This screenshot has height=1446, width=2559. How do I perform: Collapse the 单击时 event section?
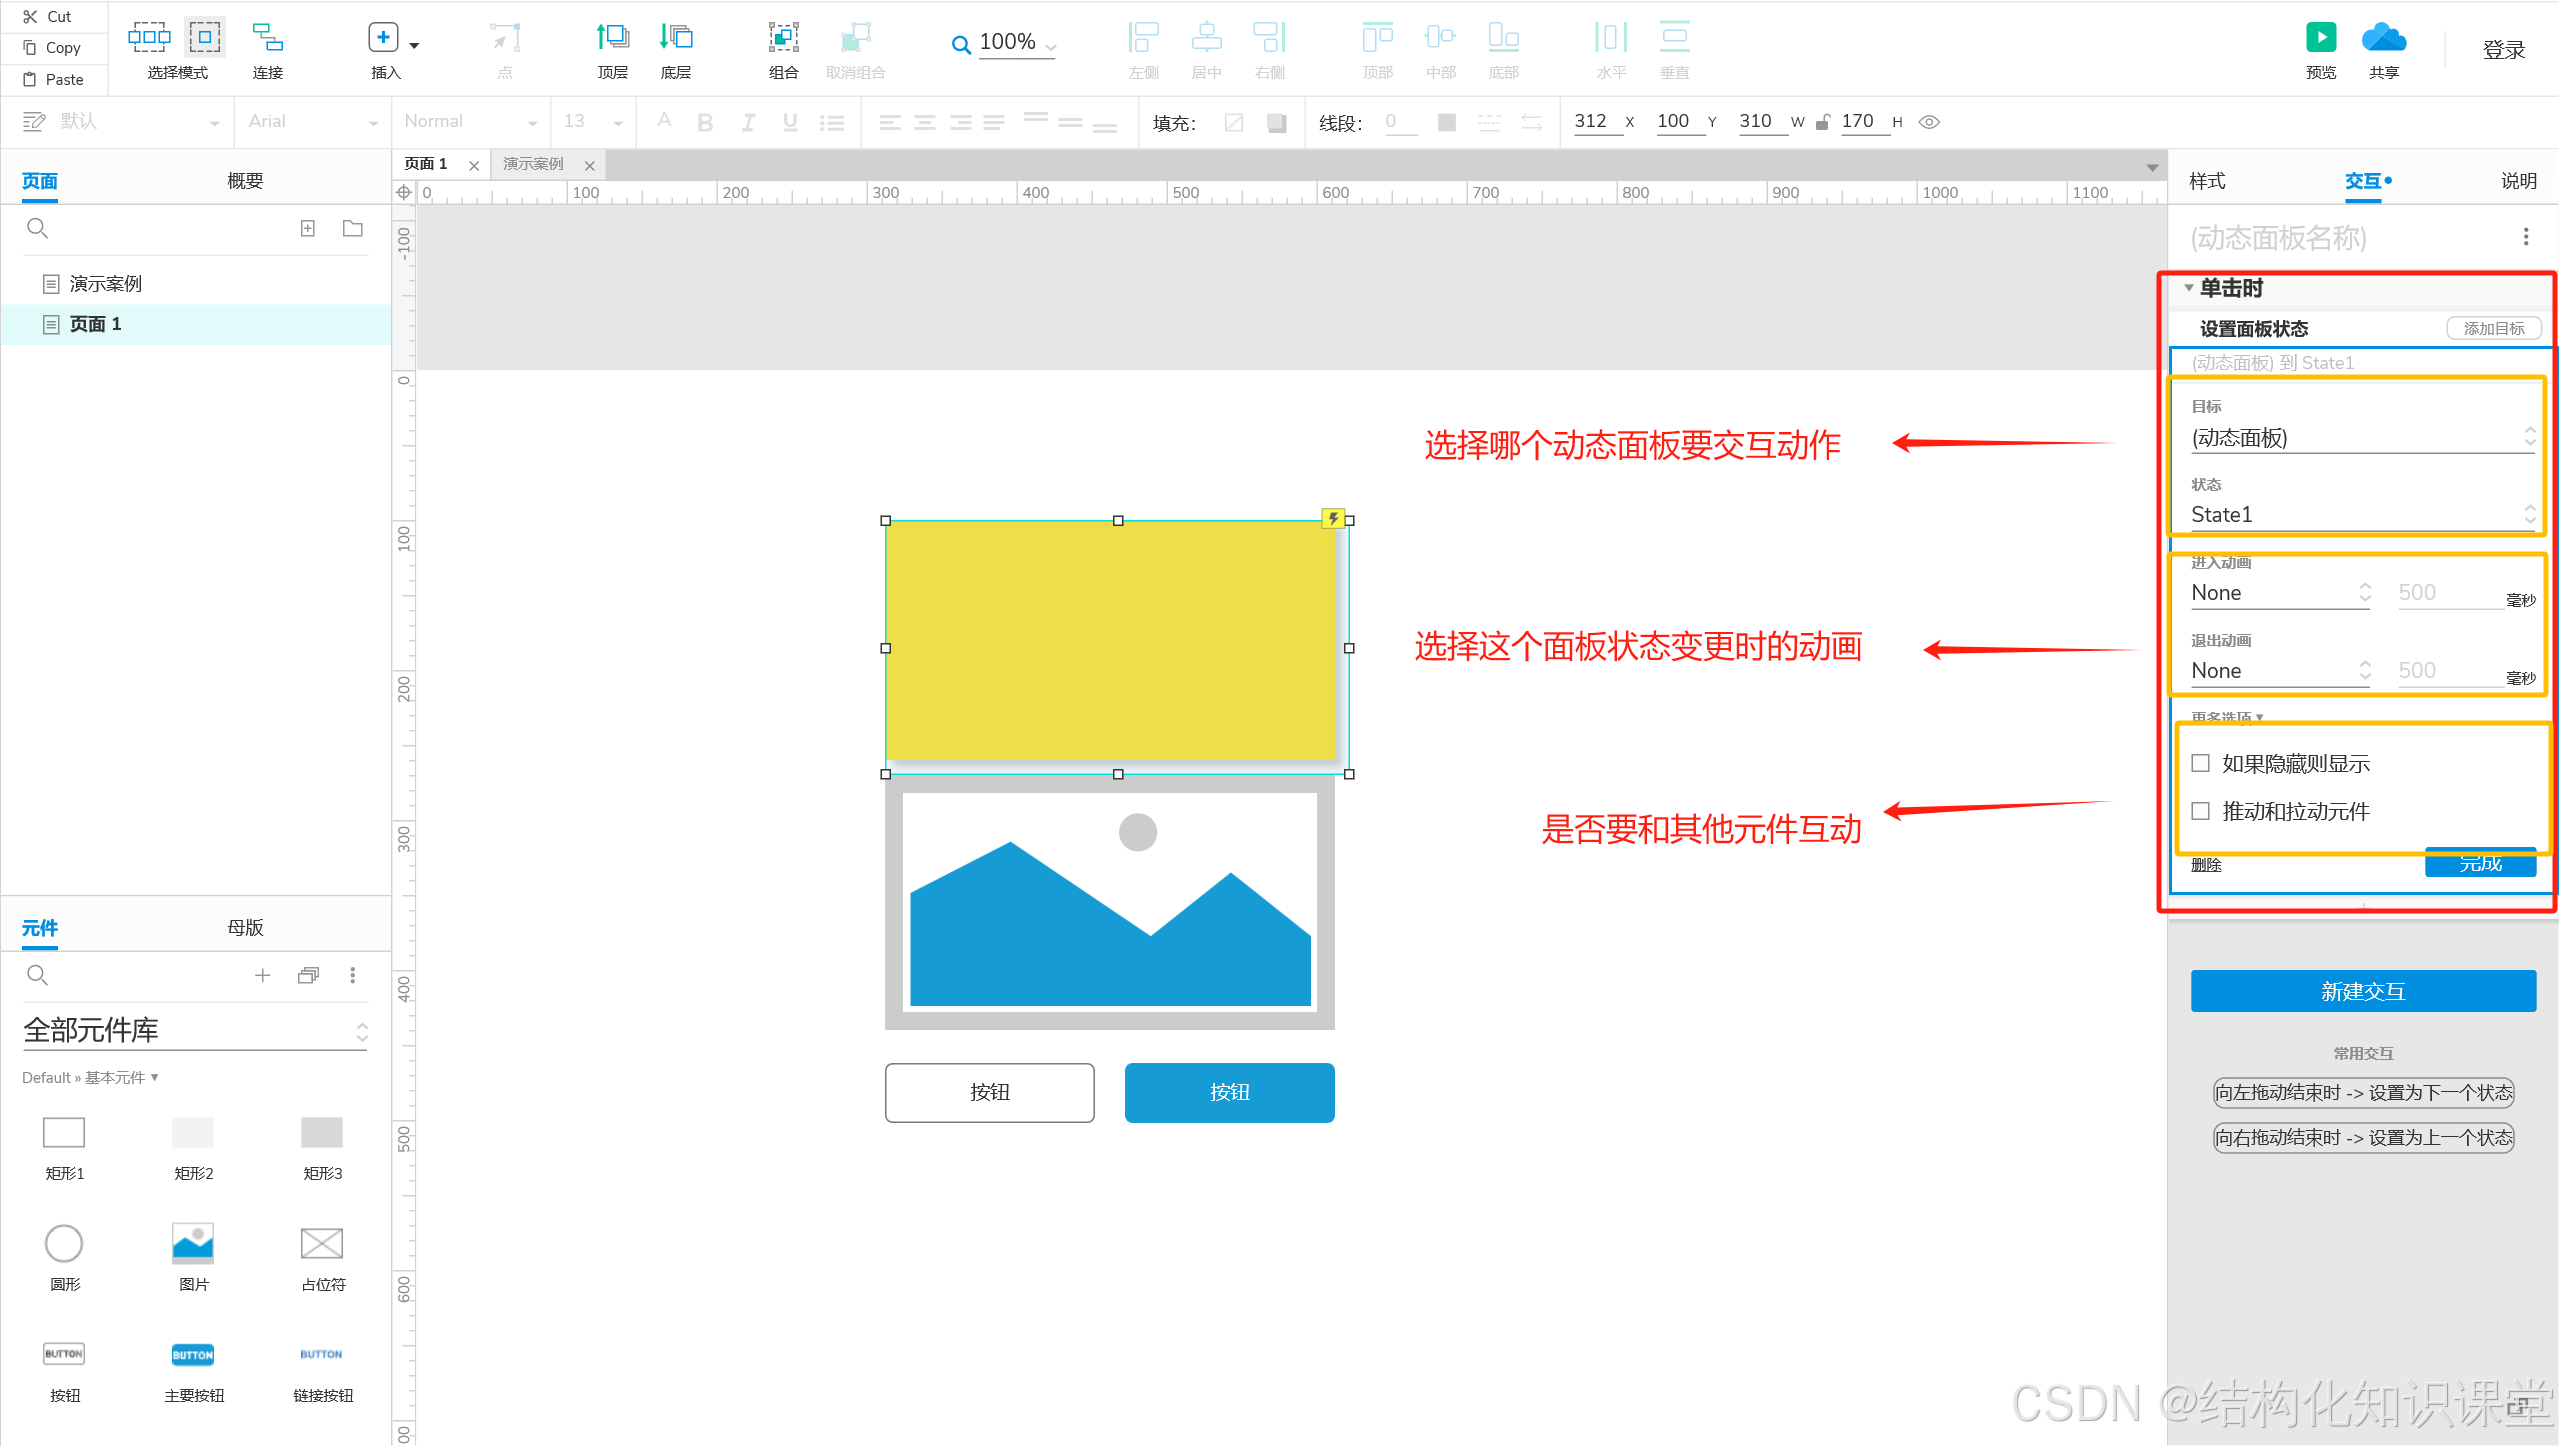[2188, 288]
